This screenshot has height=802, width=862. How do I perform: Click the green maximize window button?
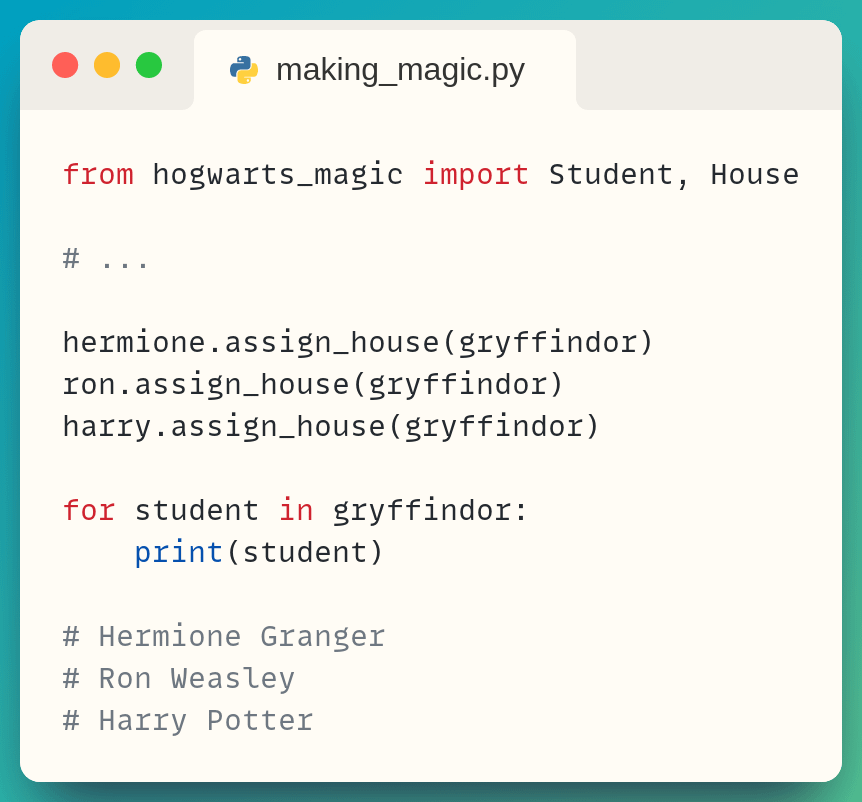[x=149, y=65]
